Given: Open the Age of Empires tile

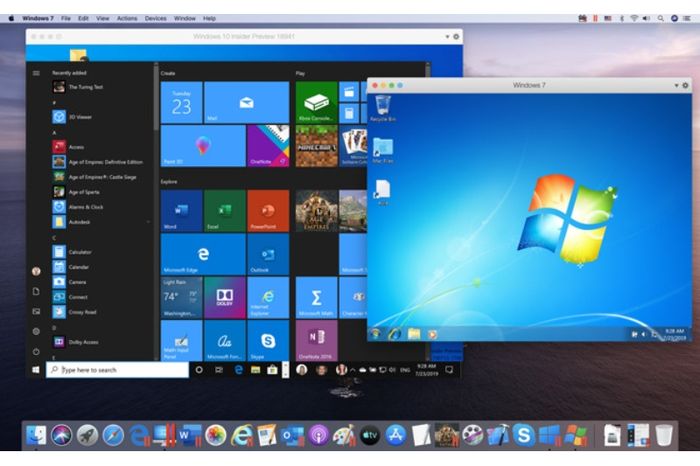Looking at the screenshot, I should tap(316, 211).
